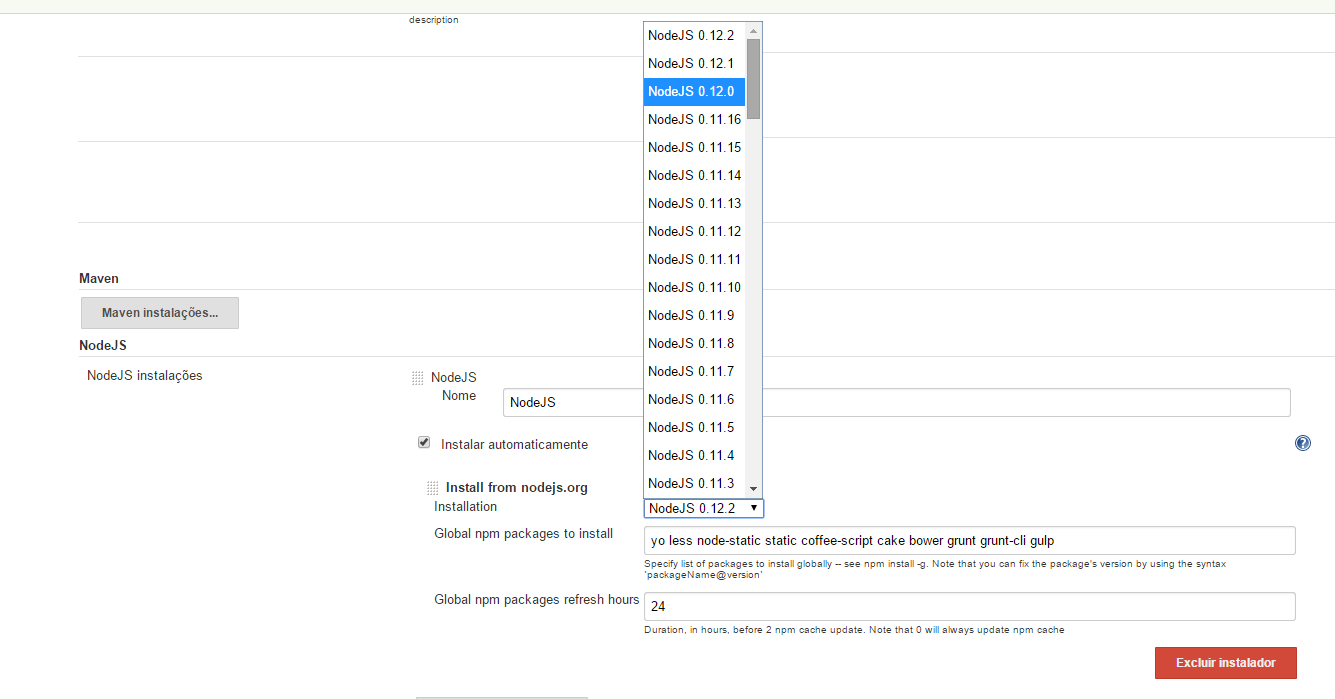
Task: Click the dropdown list scroll down arrow
Action: [x=753, y=488]
